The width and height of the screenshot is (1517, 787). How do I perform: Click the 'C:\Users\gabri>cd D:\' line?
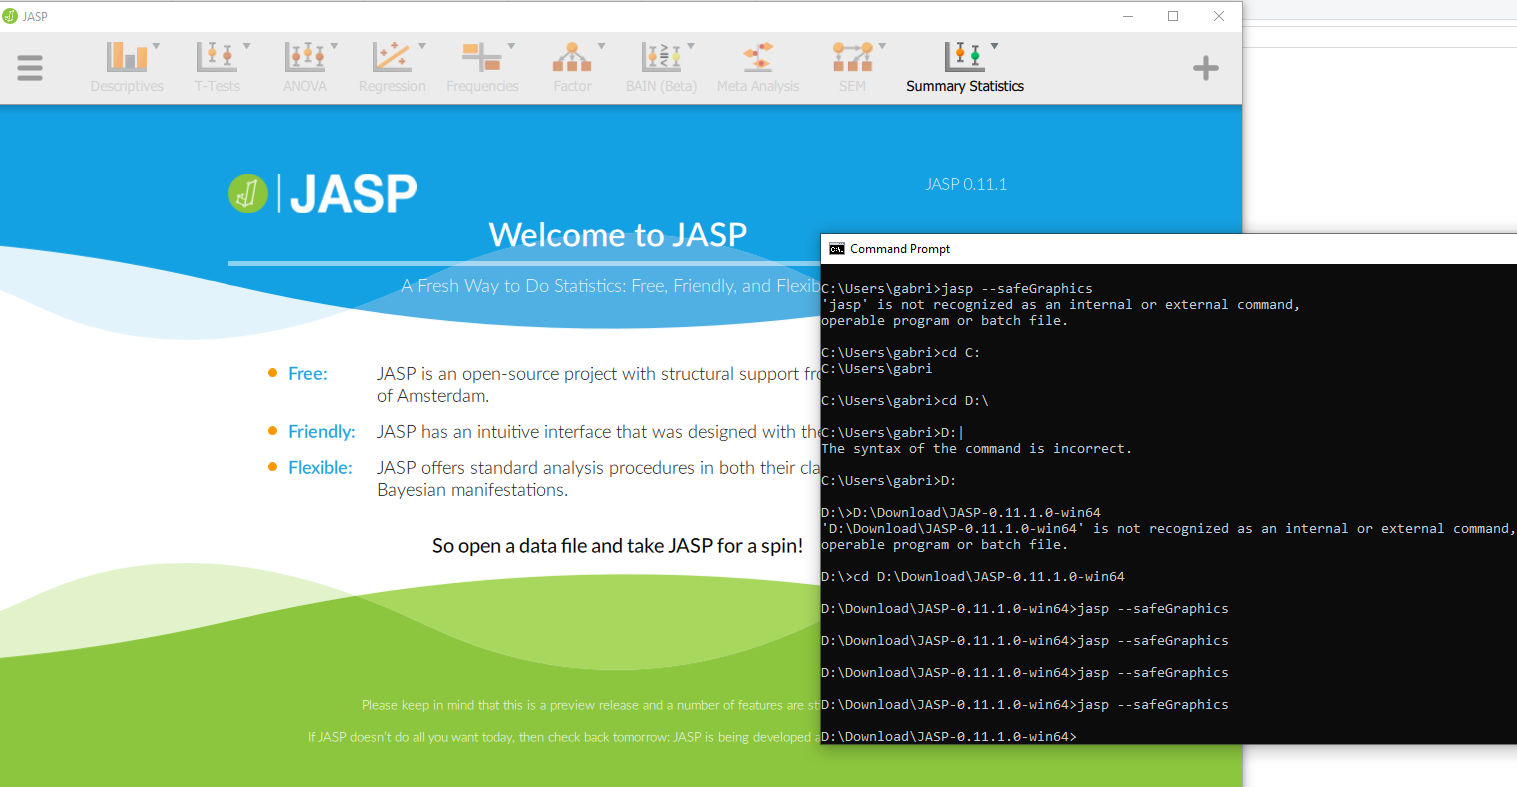click(905, 401)
